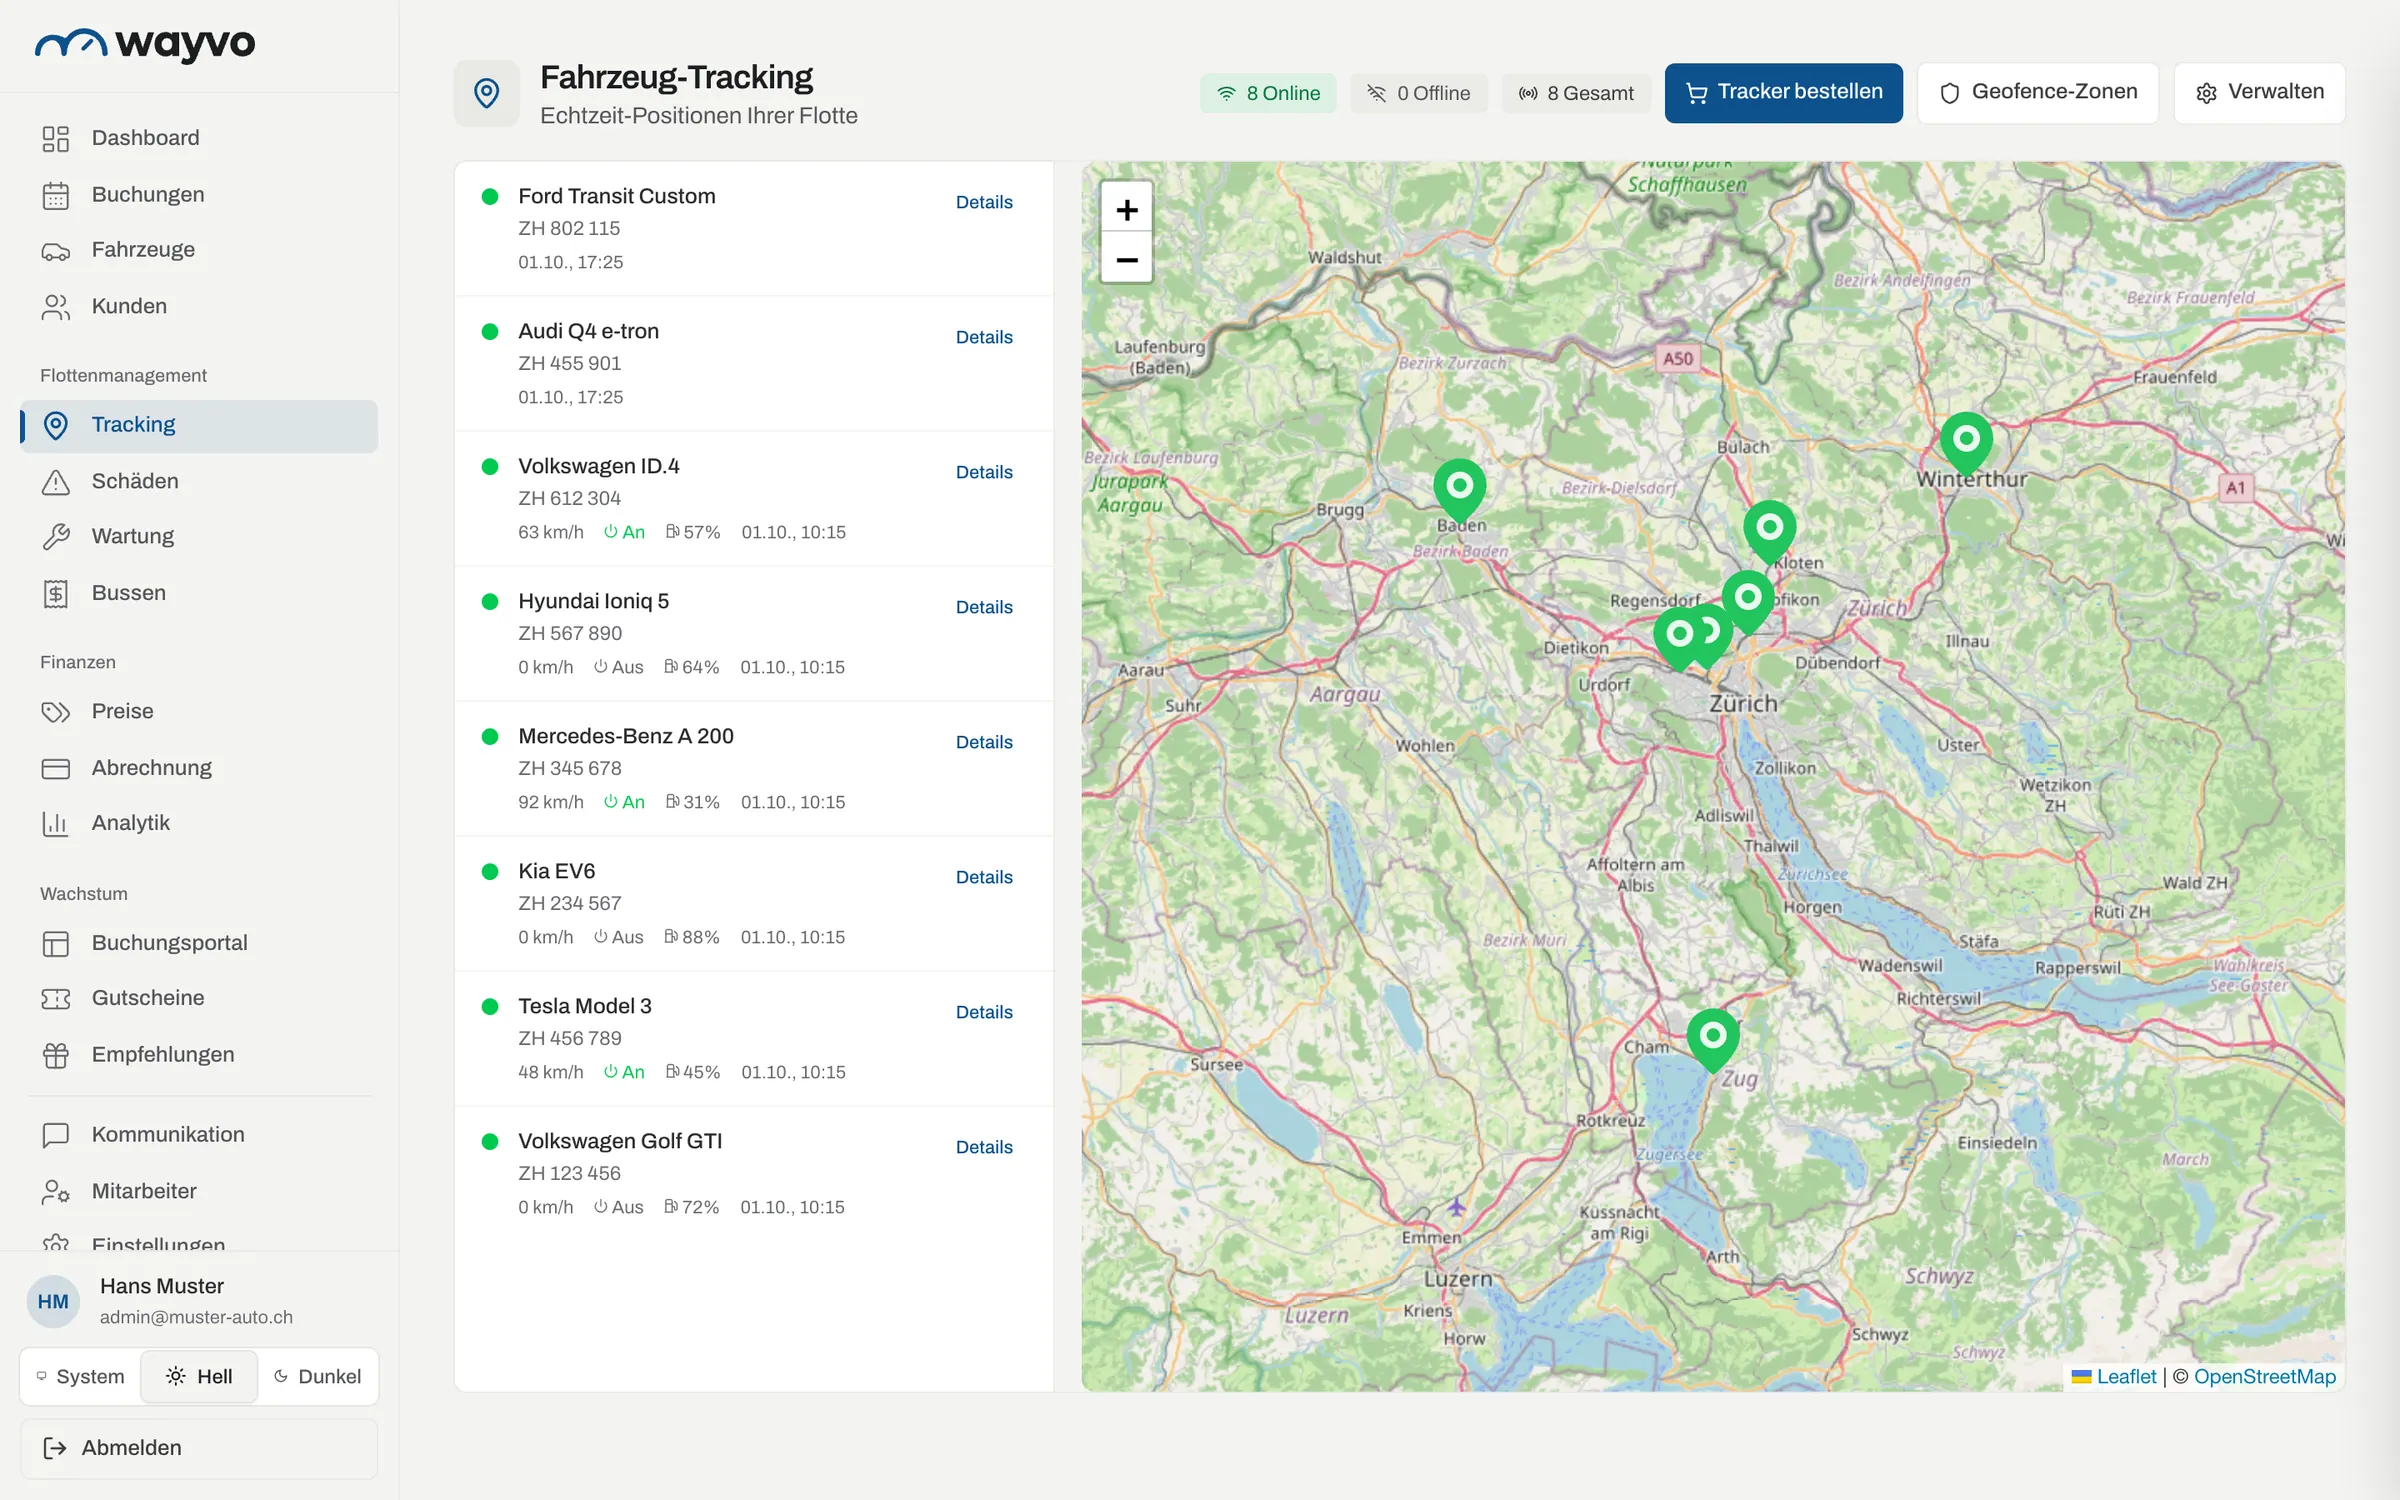Go to Fahrzeuge page
This screenshot has width=2400, height=1500.
pos(199,250)
